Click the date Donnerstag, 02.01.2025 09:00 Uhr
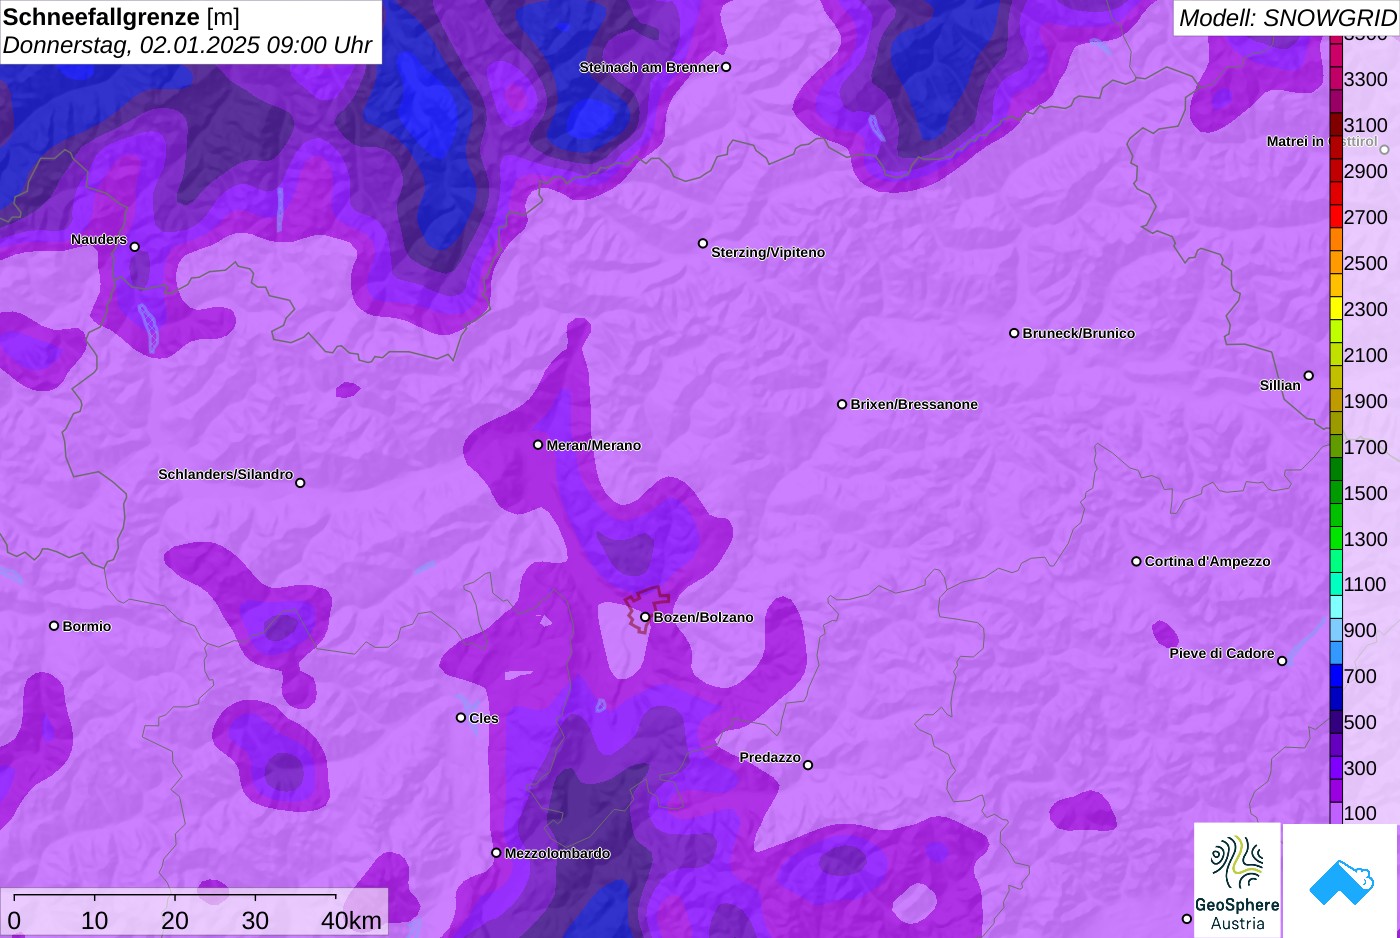This screenshot has height=938, width=1400. coord(187,45)
